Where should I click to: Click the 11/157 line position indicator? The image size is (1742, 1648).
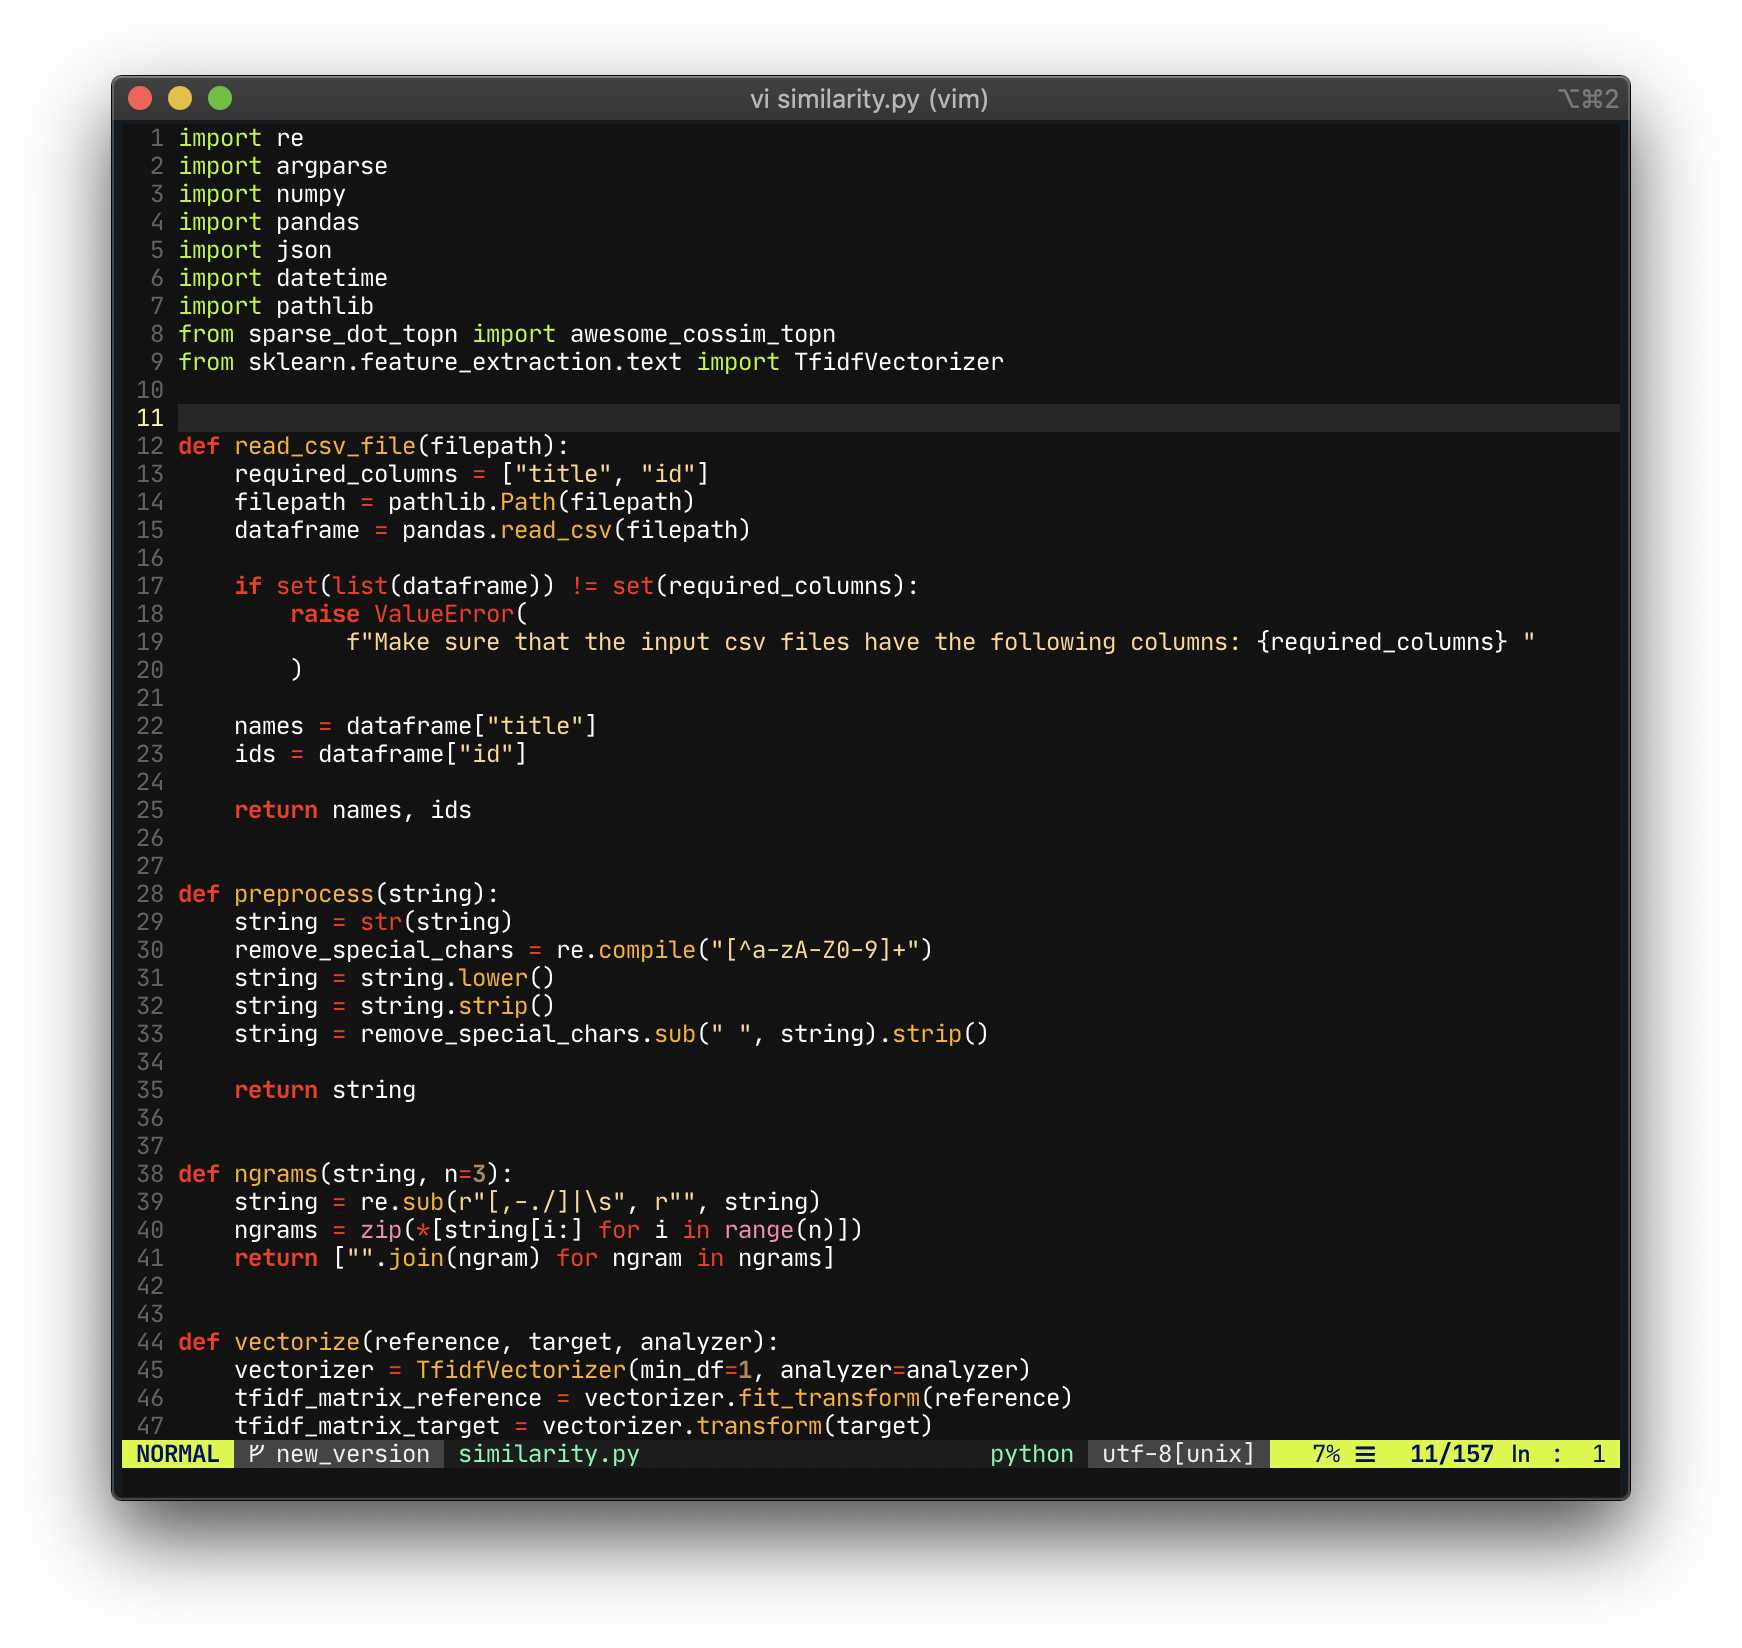[x=1450, y=1454]
